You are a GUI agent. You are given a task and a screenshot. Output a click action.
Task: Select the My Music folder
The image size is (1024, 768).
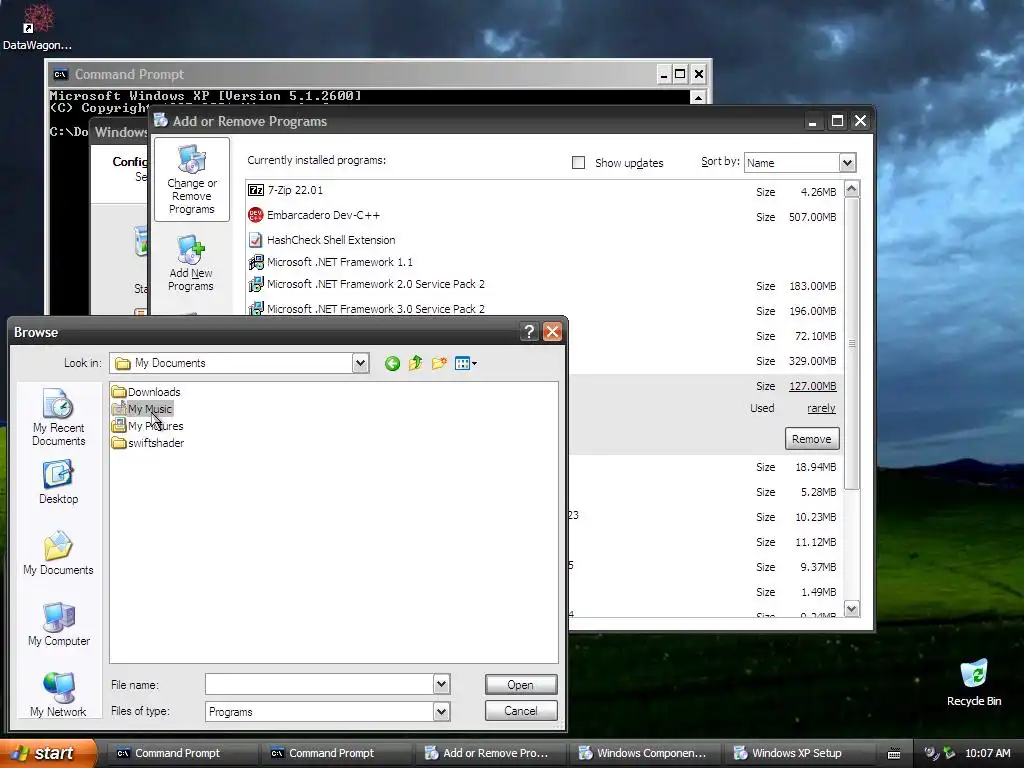(142, 409)
